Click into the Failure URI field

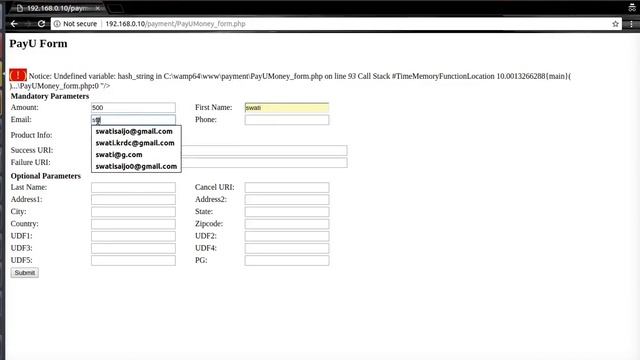click(264, 162)
